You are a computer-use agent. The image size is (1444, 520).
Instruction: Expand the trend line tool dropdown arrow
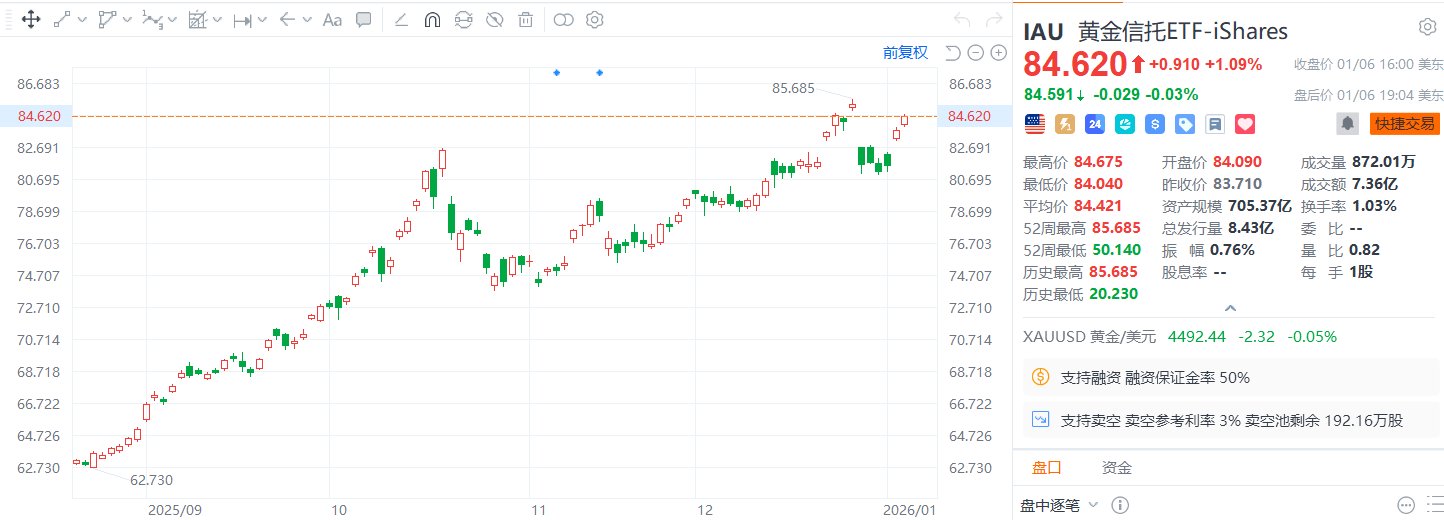81,19
